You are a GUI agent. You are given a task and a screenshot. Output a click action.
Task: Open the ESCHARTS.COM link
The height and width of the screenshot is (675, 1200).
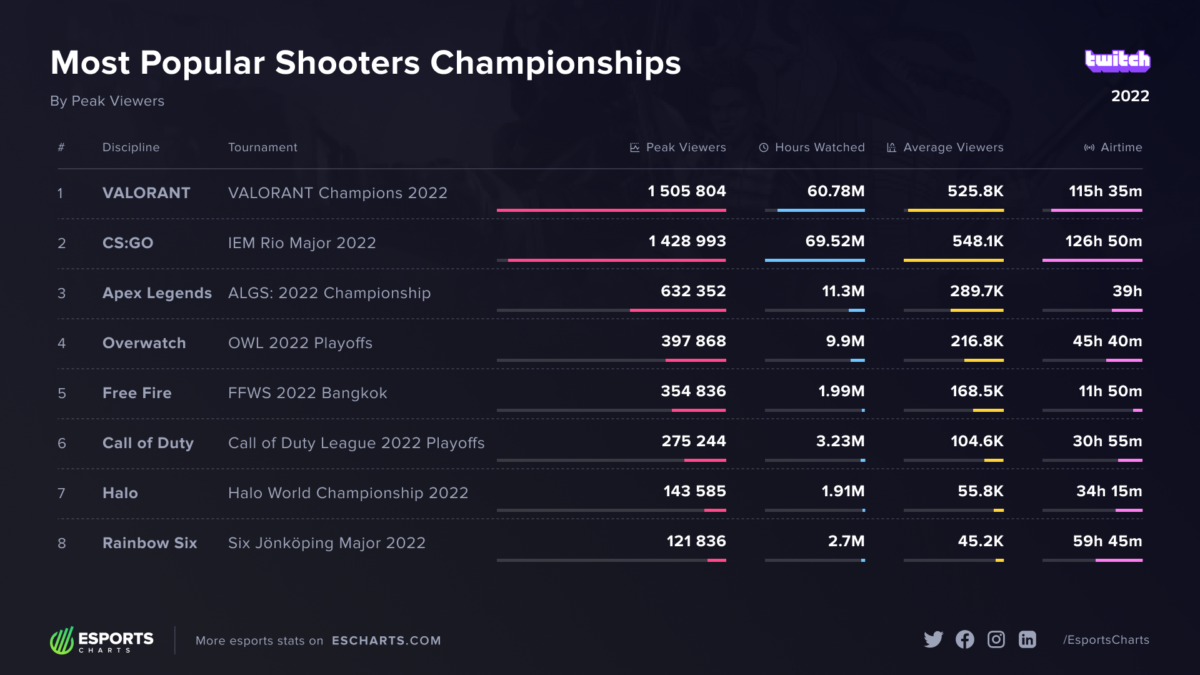(386, 641)
